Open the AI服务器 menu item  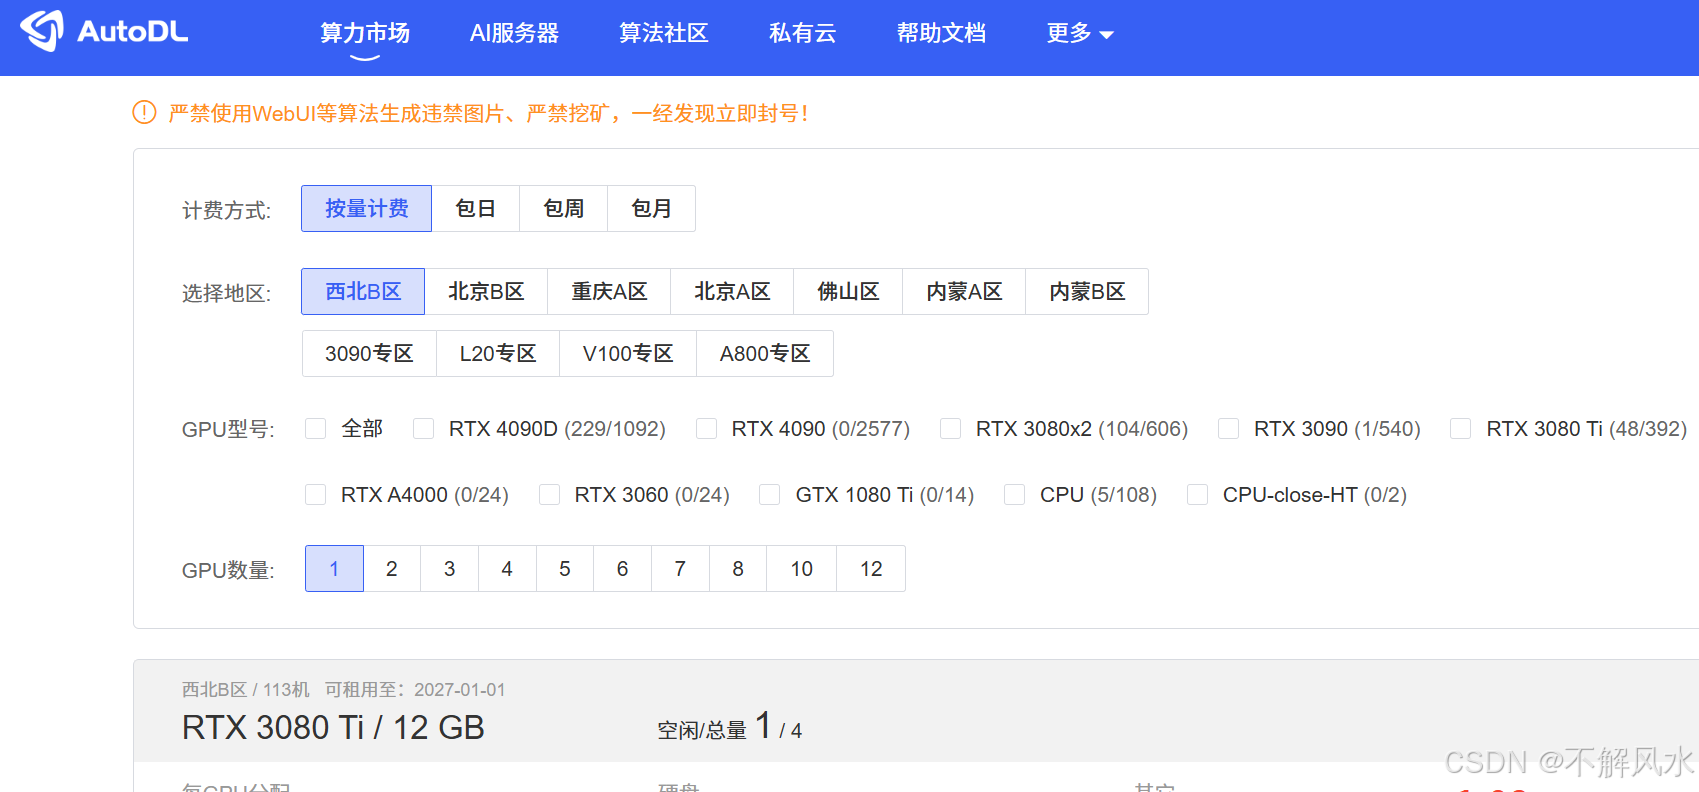[514, 33]
